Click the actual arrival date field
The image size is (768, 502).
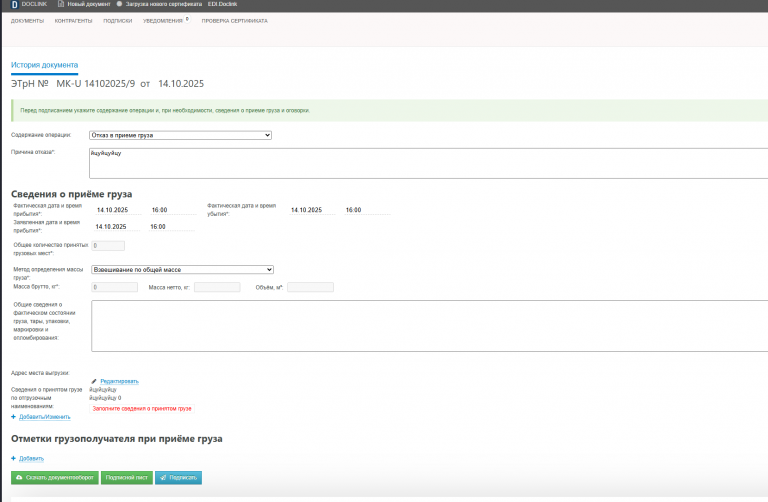tap(119, 210)
